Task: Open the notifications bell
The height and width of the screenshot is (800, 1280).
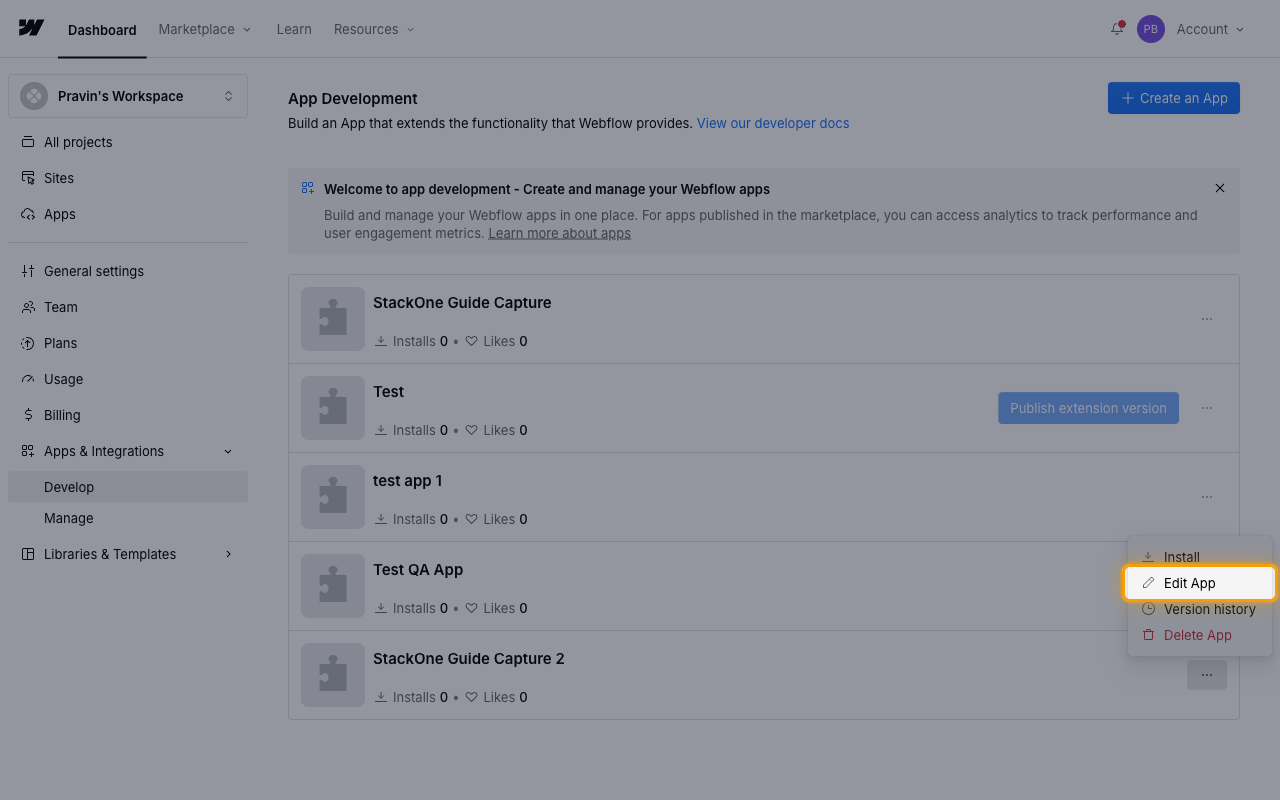Action: pos(1117,29)
